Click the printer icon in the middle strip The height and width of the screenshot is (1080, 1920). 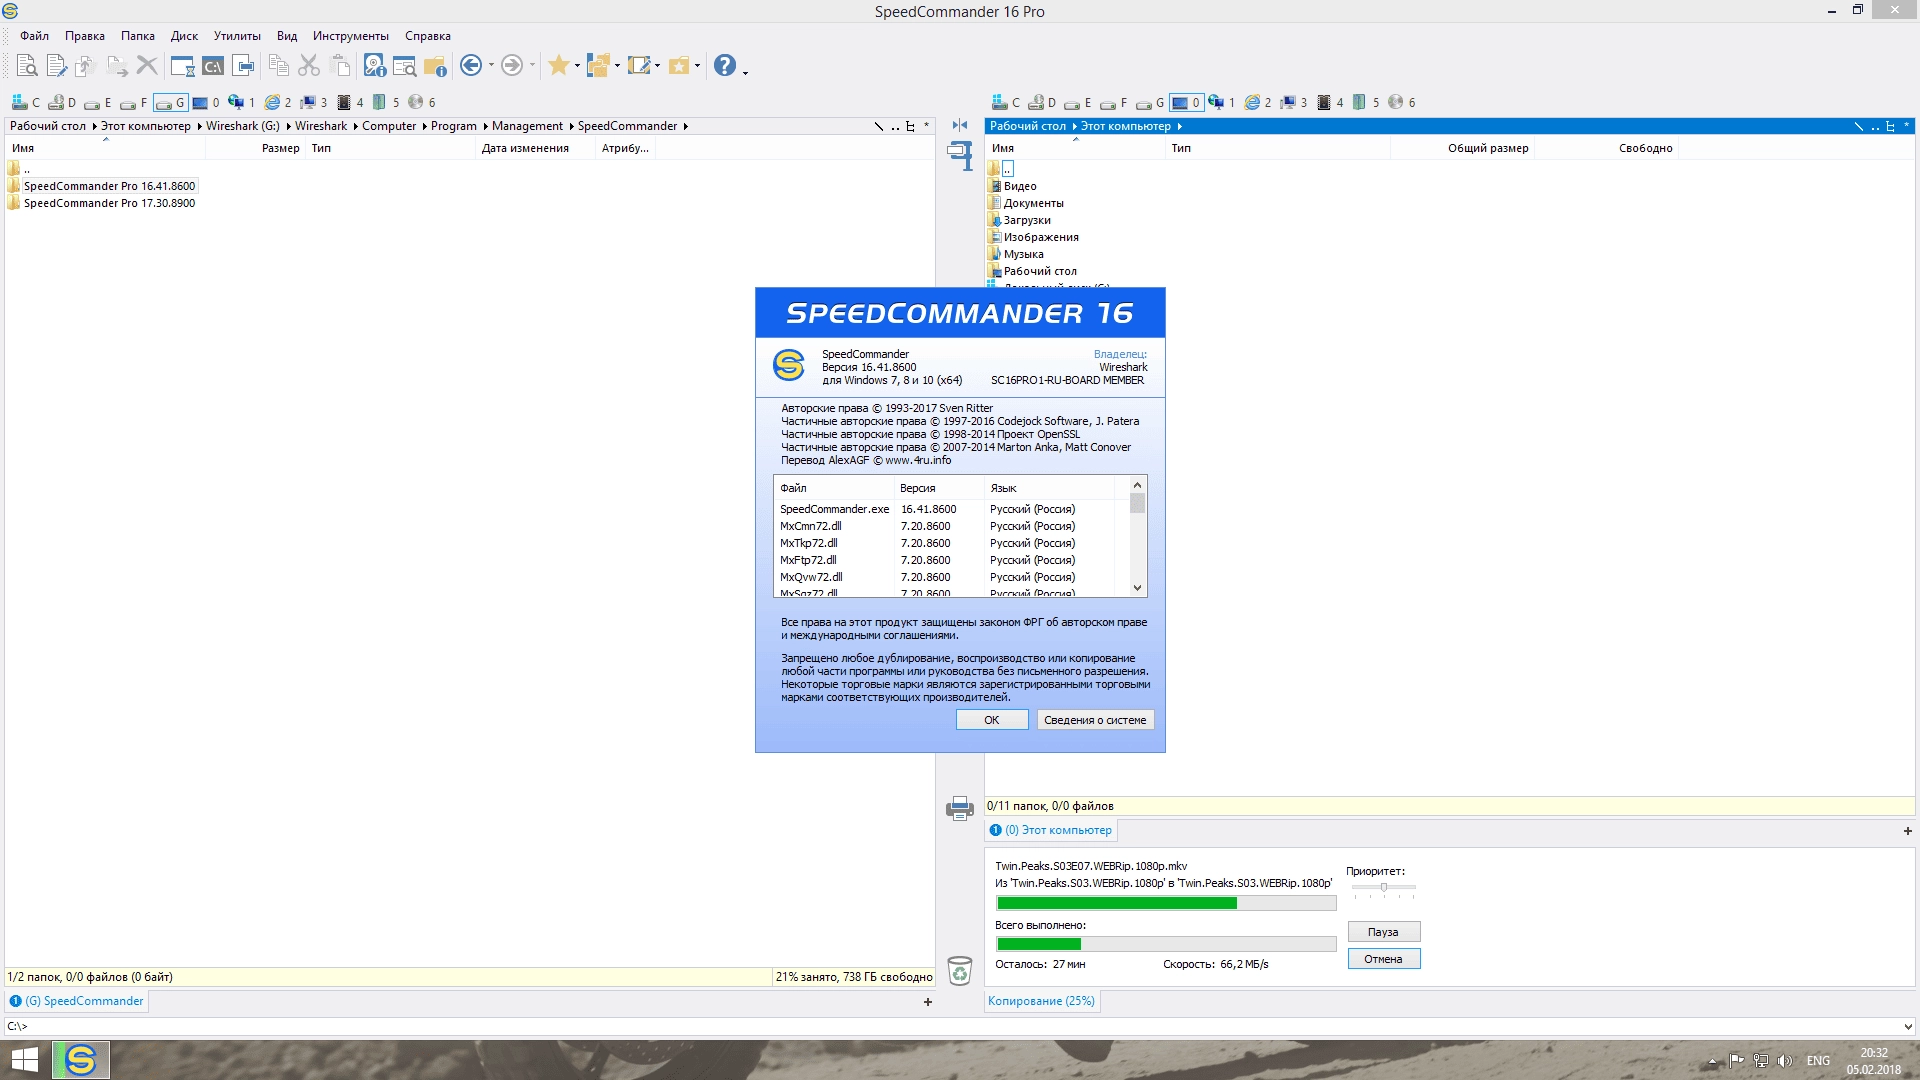click(960, 808)
